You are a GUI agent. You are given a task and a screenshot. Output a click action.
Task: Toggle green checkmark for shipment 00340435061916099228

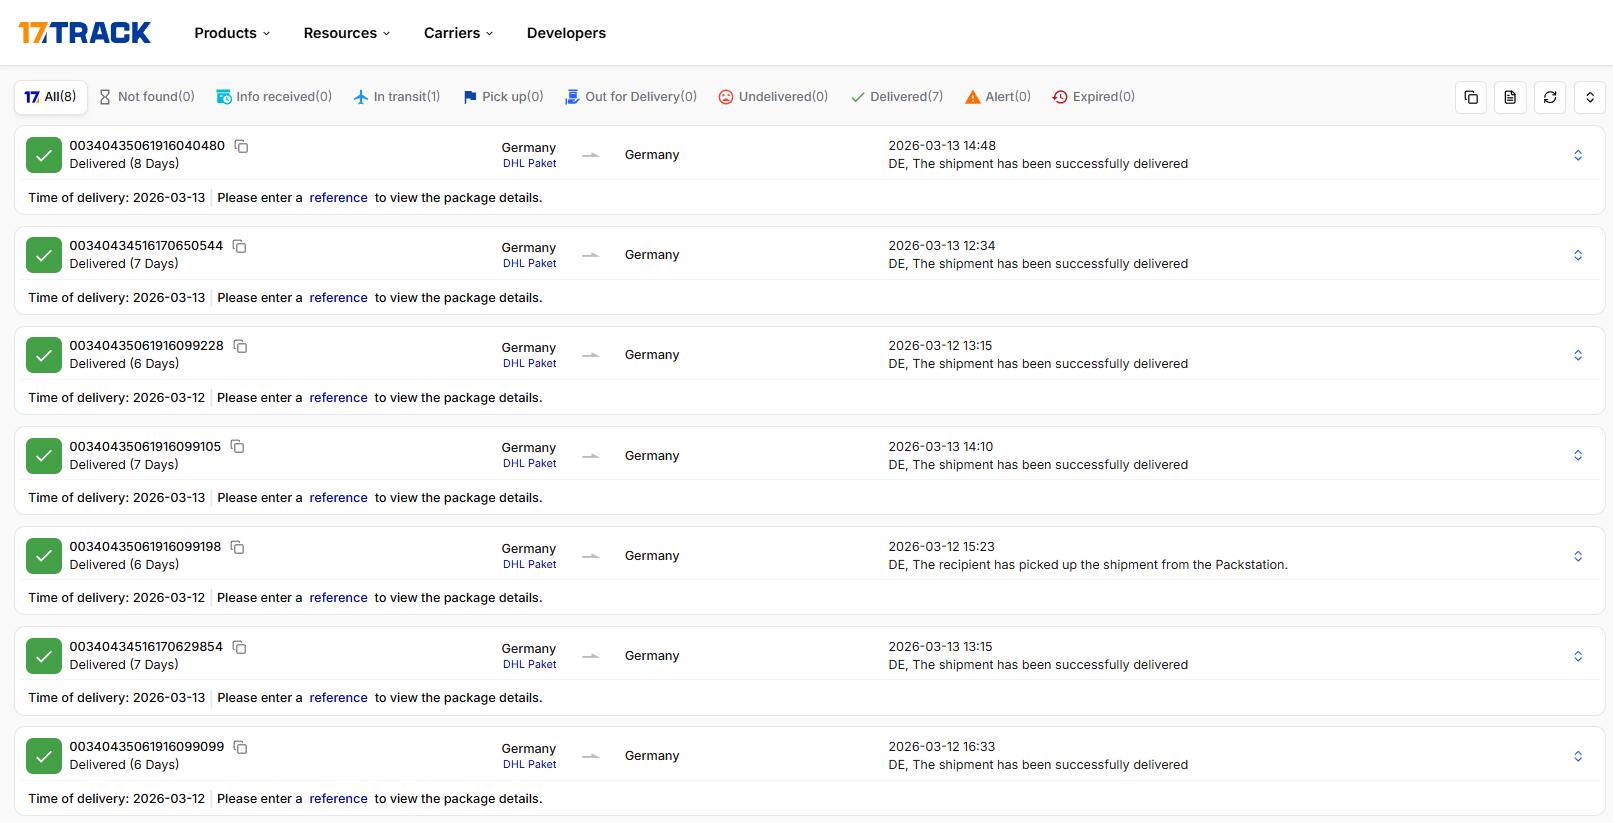[x=44, y=355]
